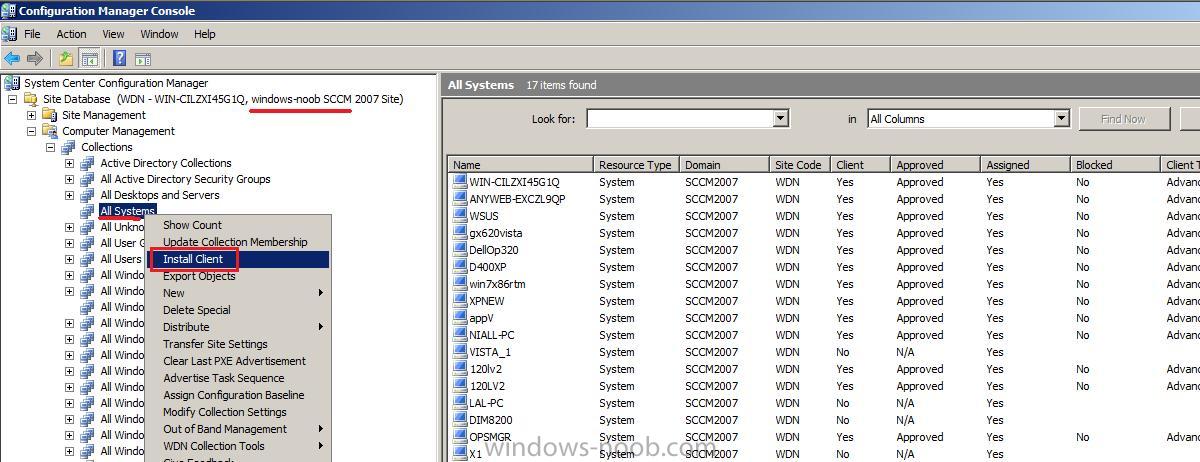The height and width of the screenshot is (462, 1200).
Task: Sort by the Name column header
Action: (520, 165)
